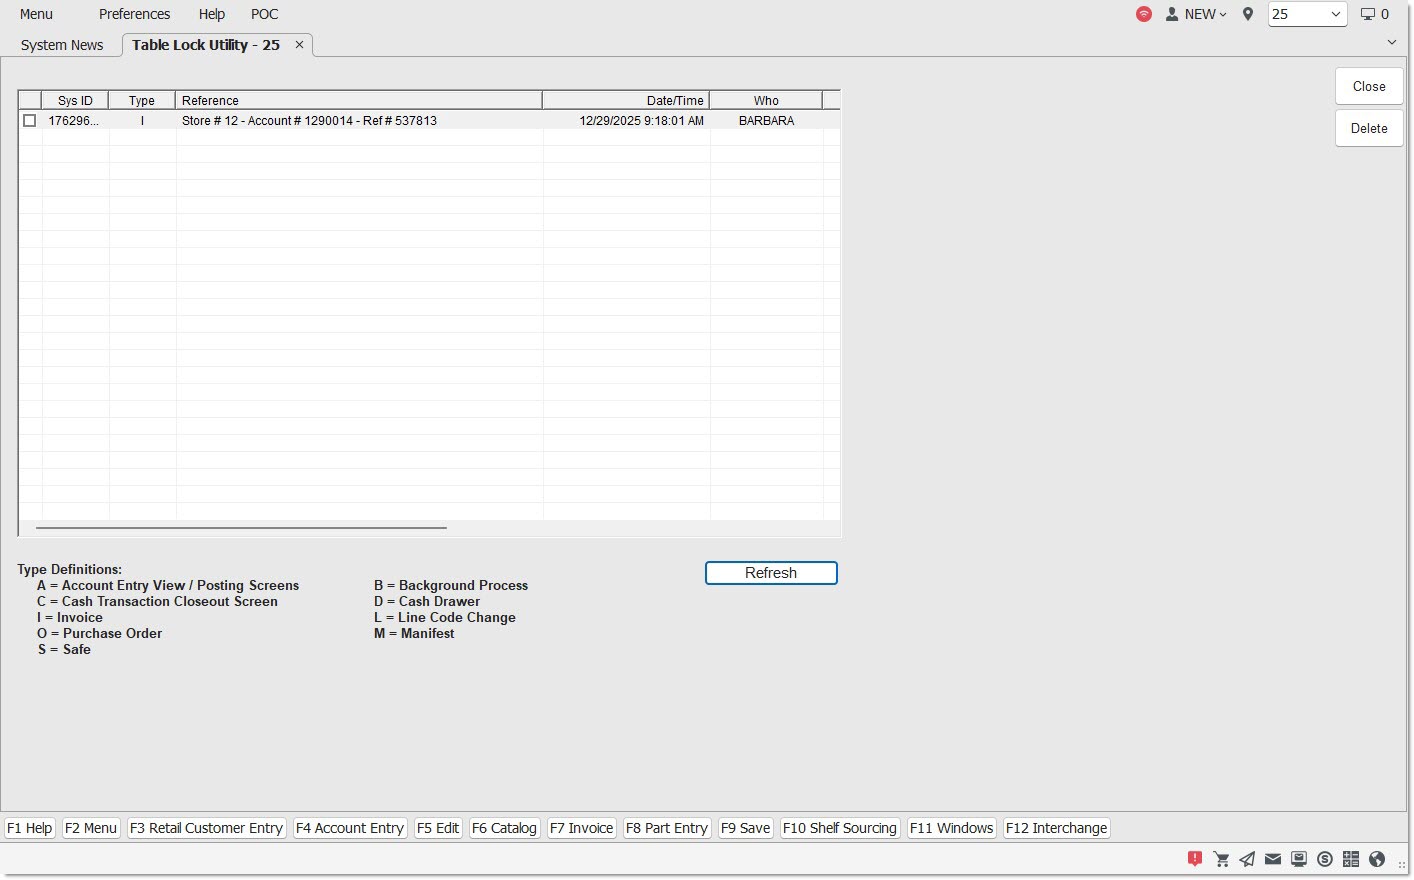This screenshot has width=1414, height=880.
Task: Close the Table Lock Utility tab
Action: pos(299,45)
